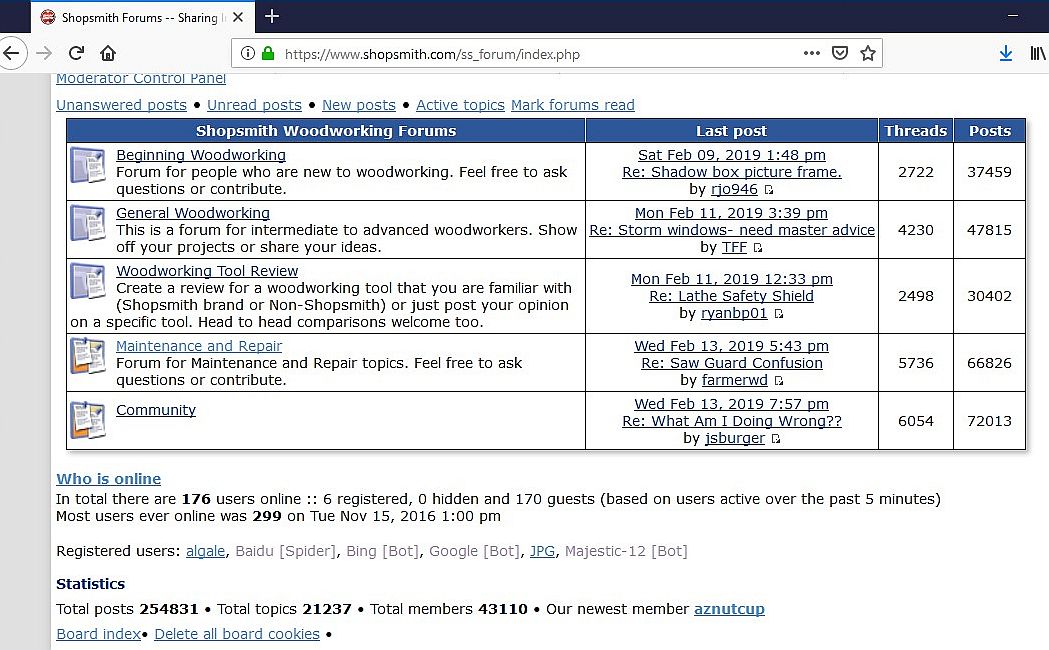Open the Unanswered posts link
Image resolution: width=1049 pixels, height=650 pixels.
point(121,105)
